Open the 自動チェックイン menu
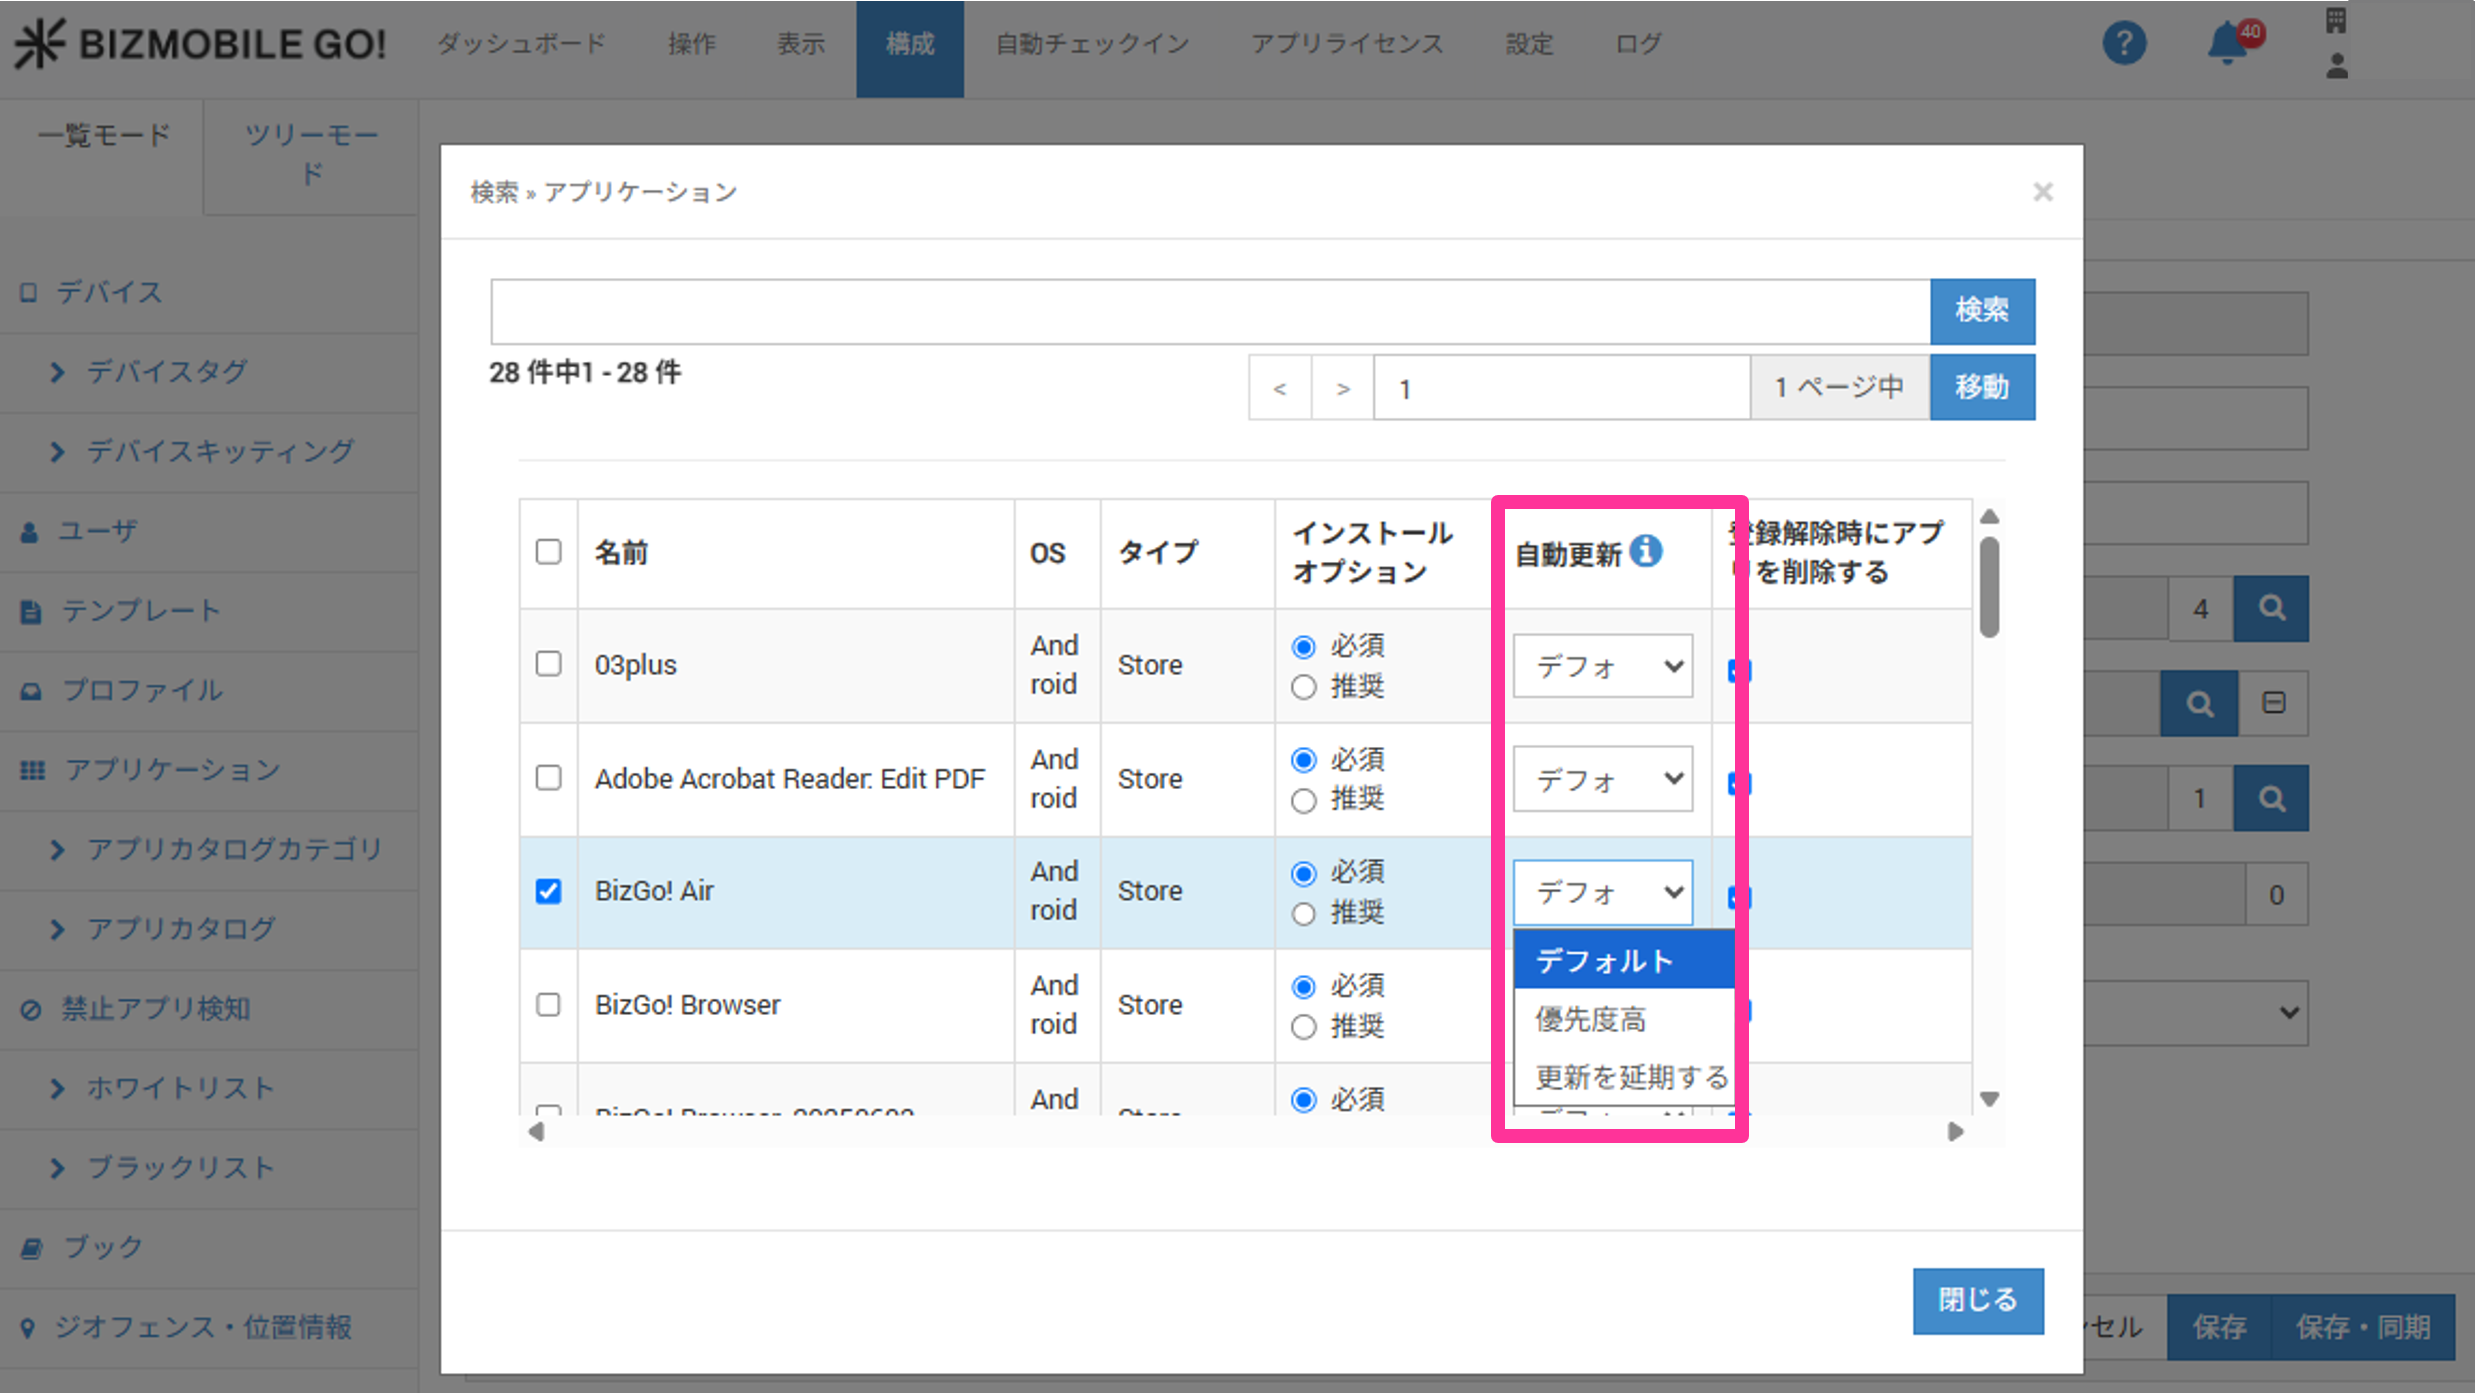2475x1393 pixels. pyautogui.click(x=1092, y=44)
